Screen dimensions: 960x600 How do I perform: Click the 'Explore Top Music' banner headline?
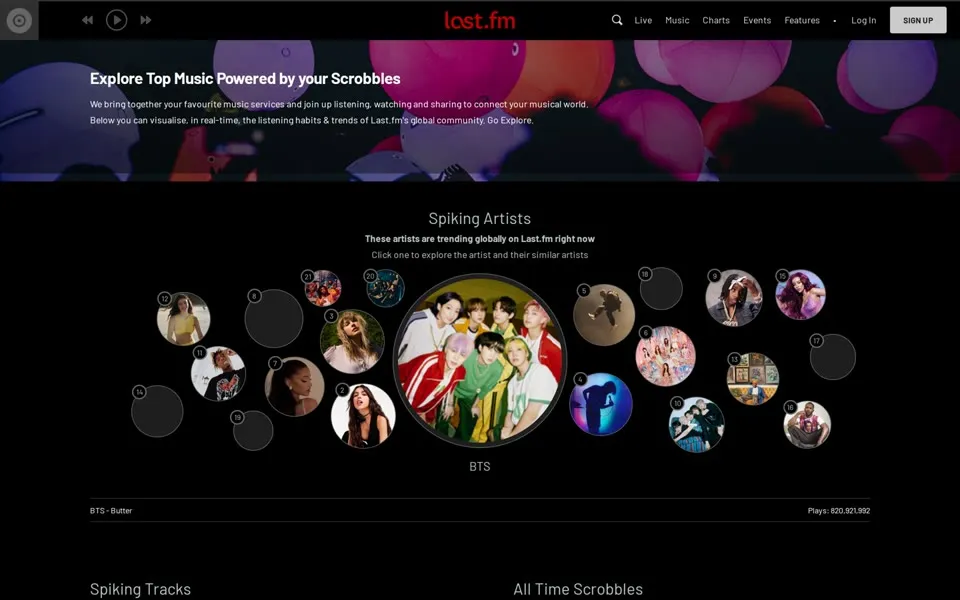pos(245,78)
